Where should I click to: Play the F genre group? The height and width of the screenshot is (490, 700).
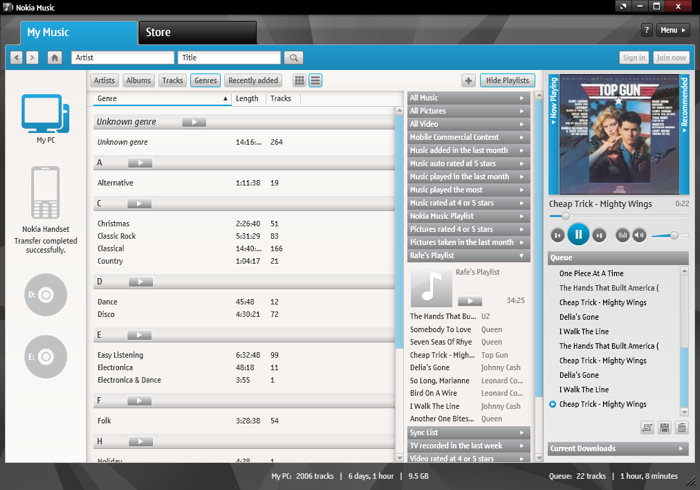coord(139,401)
